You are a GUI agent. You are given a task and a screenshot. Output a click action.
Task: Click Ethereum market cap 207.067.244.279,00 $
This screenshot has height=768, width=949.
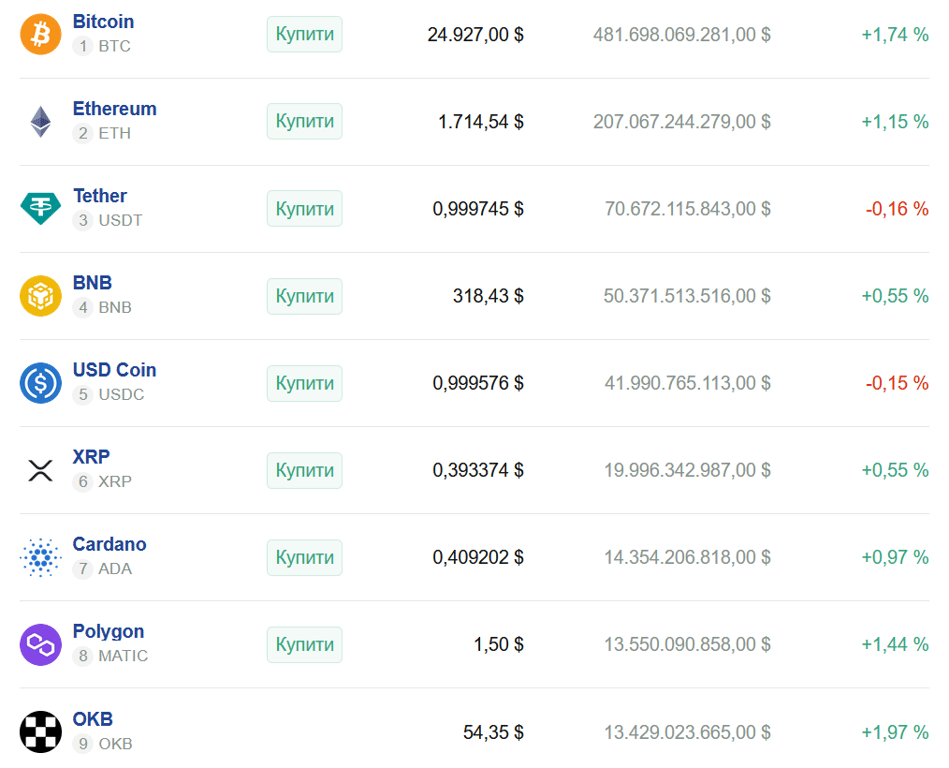[x=682, y=122]
